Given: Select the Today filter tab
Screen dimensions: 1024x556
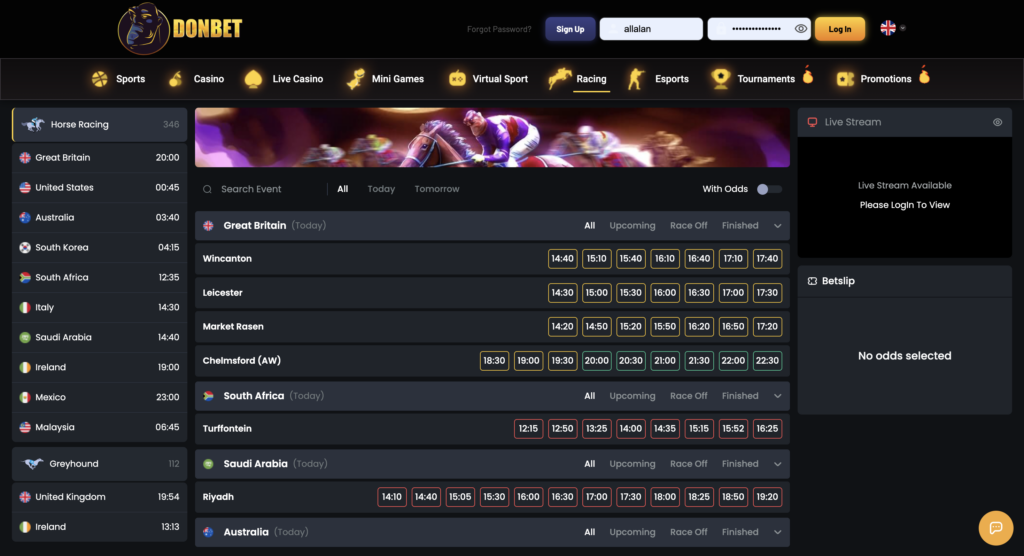Looking at the screenshot, I should coord(381,189).
